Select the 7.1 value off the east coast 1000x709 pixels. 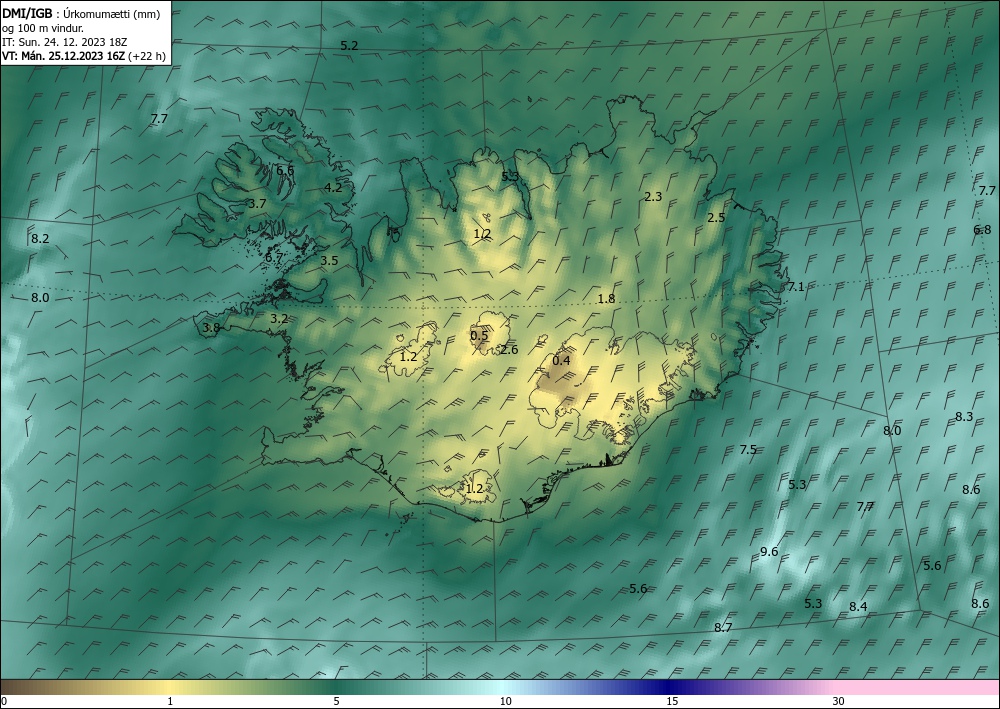(x=795, y=287)
